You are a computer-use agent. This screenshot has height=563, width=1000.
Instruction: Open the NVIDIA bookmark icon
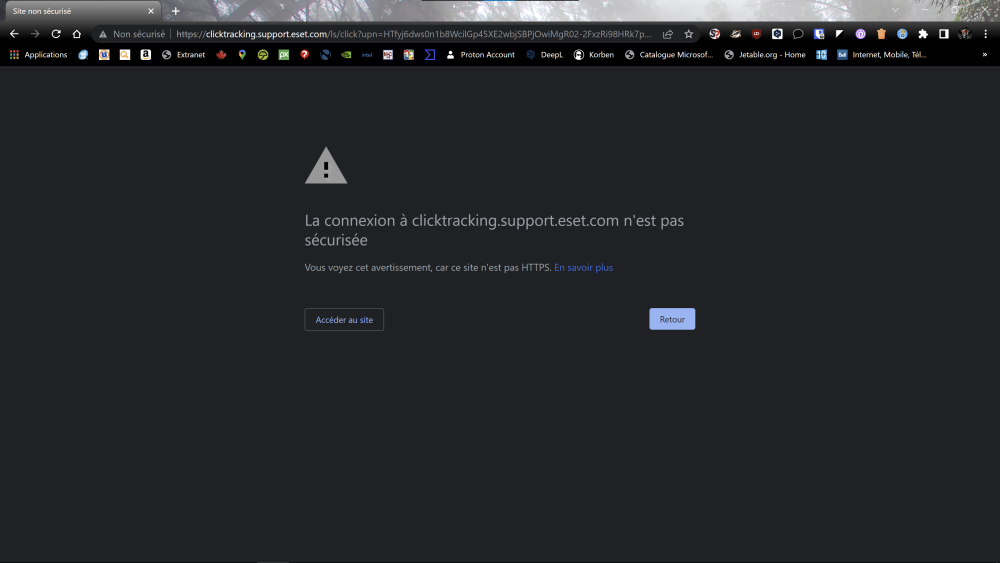click(346, 55)
